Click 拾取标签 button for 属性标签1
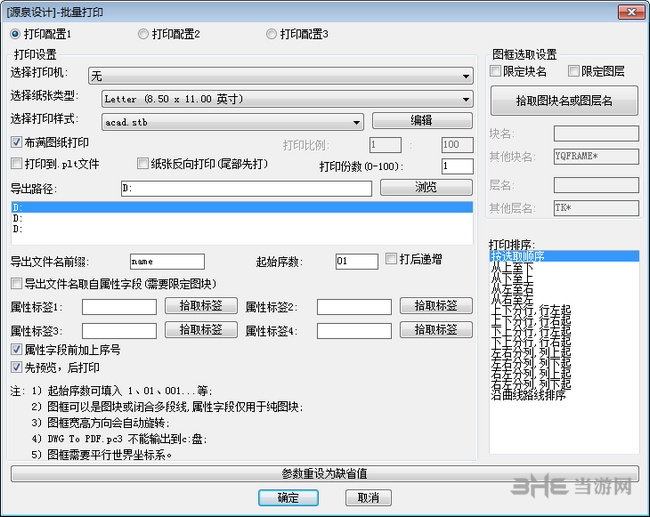This screenshot has width=650, height=517. tap(201, 306)
